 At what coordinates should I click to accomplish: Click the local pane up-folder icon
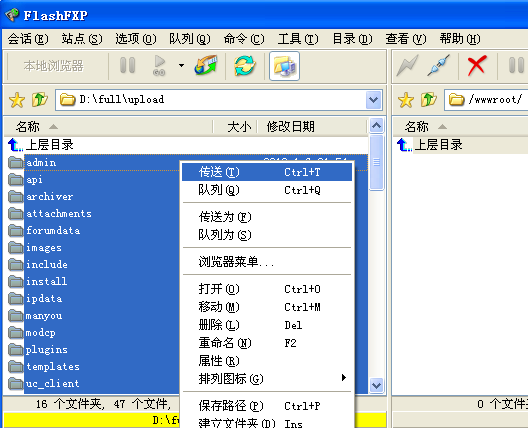point(40,100)
